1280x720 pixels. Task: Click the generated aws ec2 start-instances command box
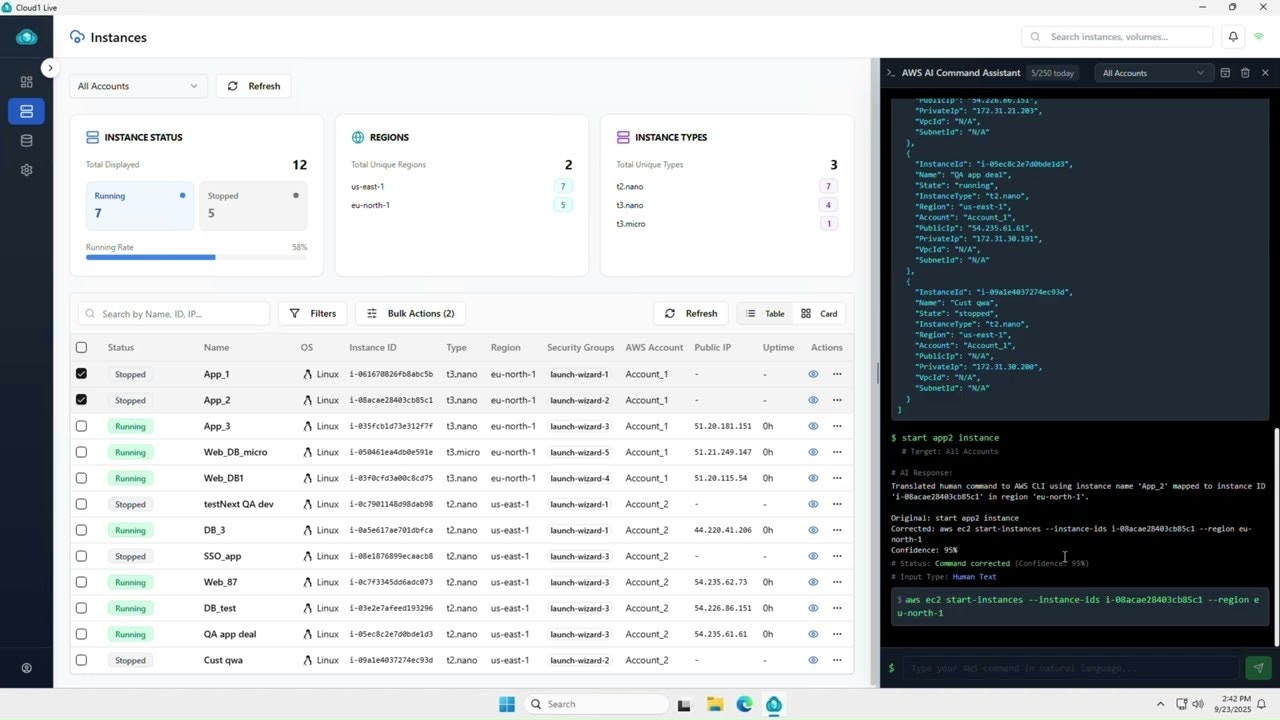click(1080, 606)
